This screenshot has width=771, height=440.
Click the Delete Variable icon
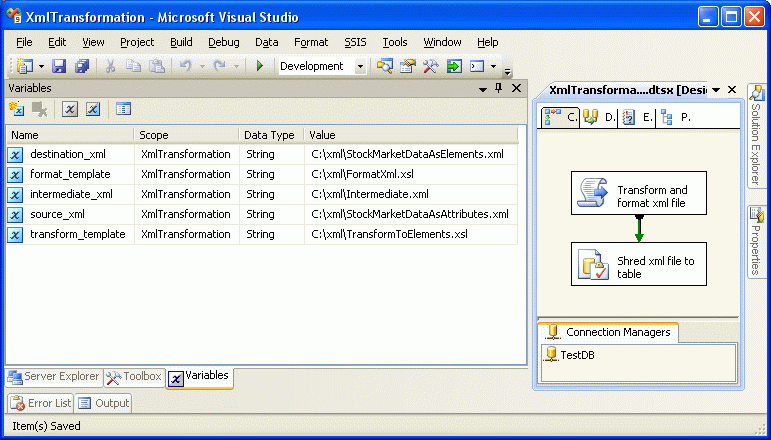[39, 109]
